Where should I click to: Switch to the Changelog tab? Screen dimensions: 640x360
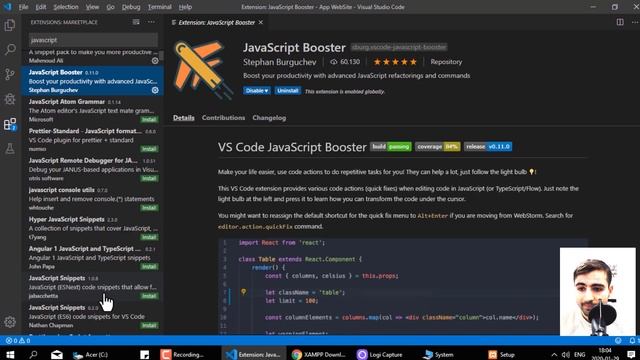[269, 118]
